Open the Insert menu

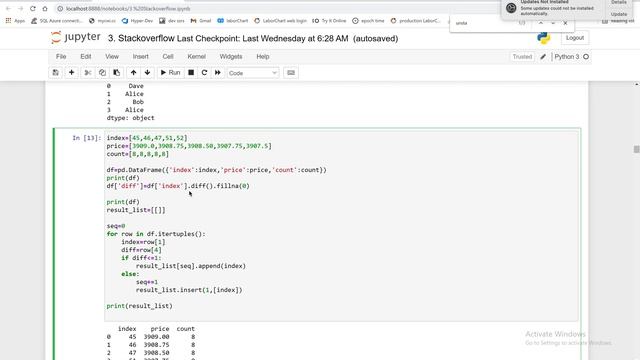pos(140,57)
